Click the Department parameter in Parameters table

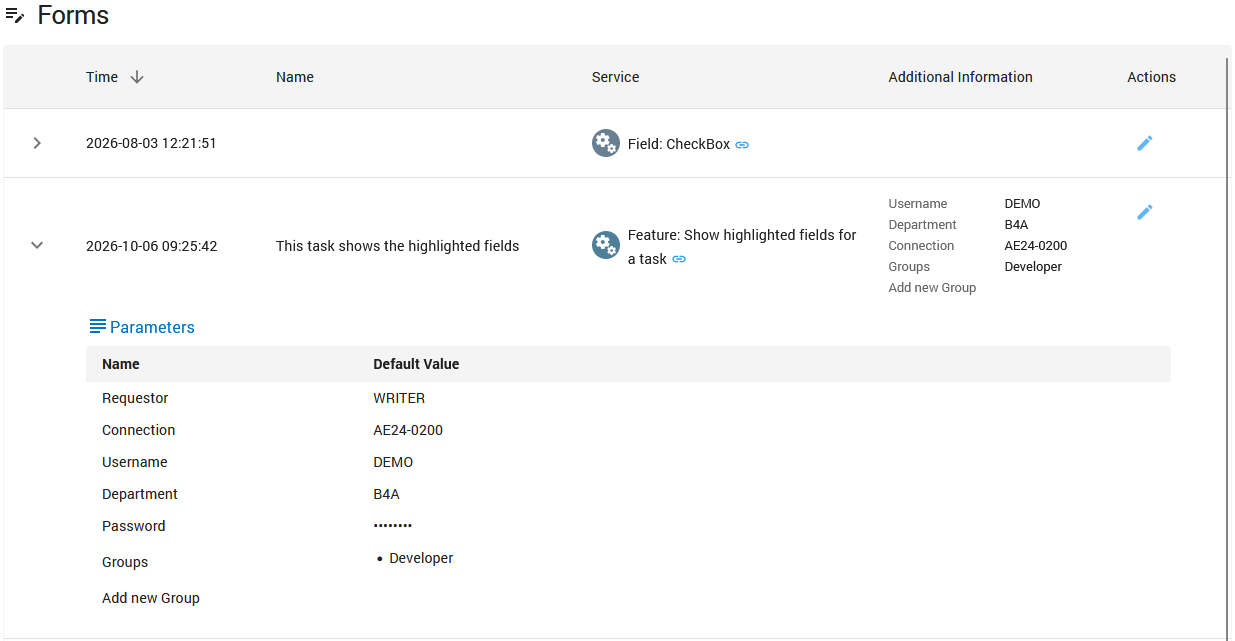tap(140, 494)
